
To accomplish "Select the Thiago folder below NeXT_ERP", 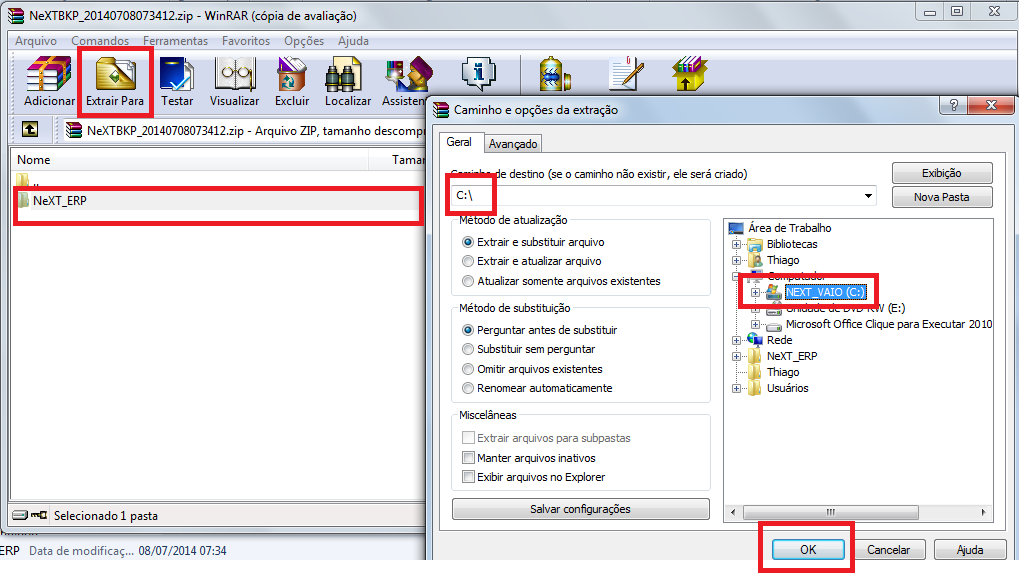I will click(x=782, y=372).
